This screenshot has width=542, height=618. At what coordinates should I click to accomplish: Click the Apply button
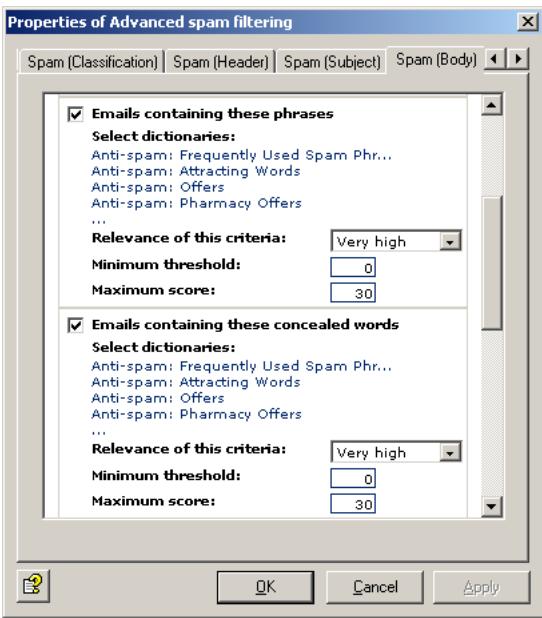coord(481,587)
